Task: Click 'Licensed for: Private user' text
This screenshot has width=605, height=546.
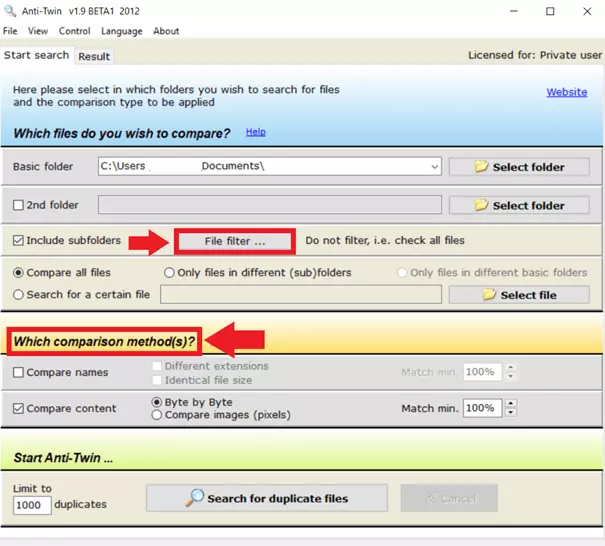Action: pos(535,55)
